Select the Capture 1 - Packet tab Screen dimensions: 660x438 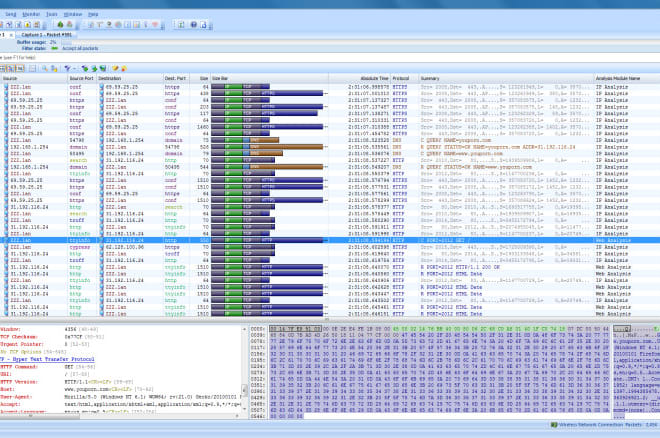pyautogui.click(x=46, y=35)
